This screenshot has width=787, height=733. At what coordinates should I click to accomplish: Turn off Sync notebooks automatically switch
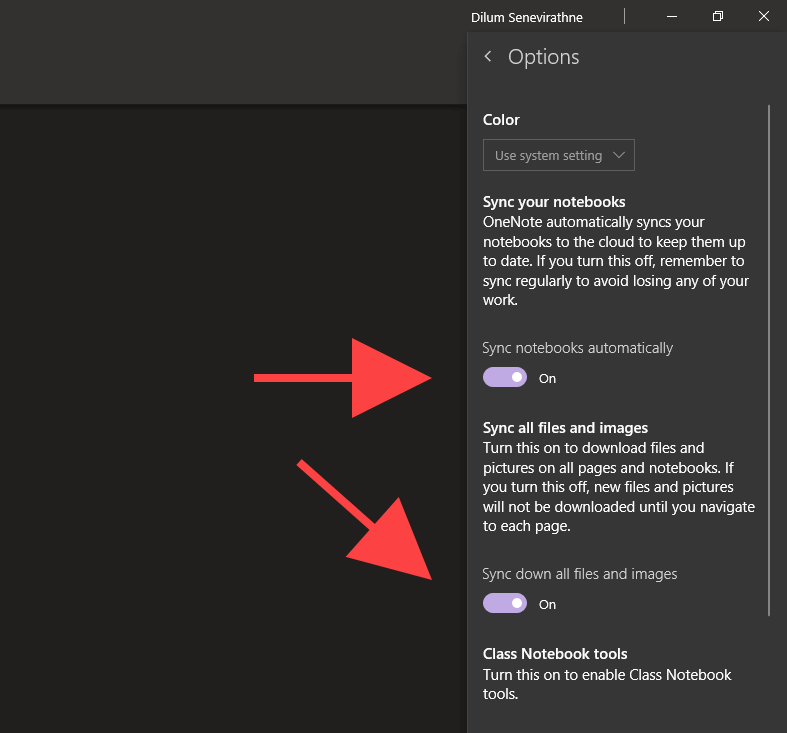point(505,378)
